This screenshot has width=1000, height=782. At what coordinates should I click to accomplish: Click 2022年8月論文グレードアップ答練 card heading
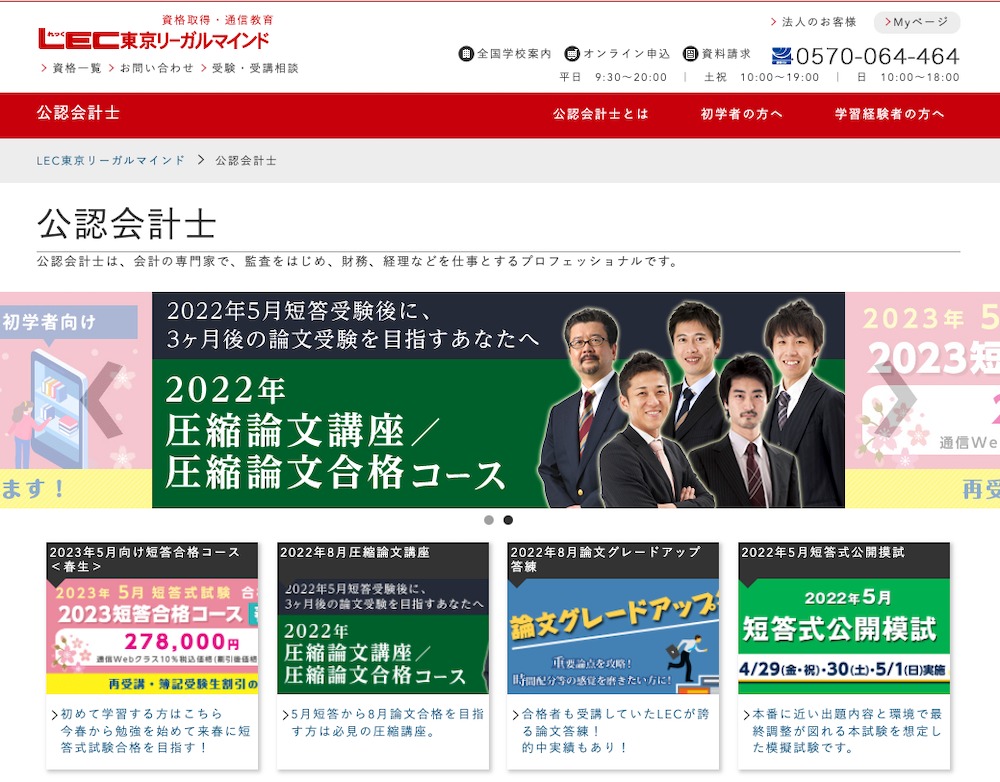[x=605, y=559]
